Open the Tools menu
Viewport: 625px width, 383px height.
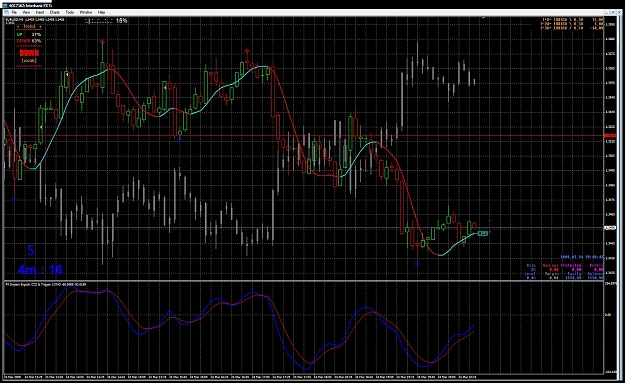point(70,12)
